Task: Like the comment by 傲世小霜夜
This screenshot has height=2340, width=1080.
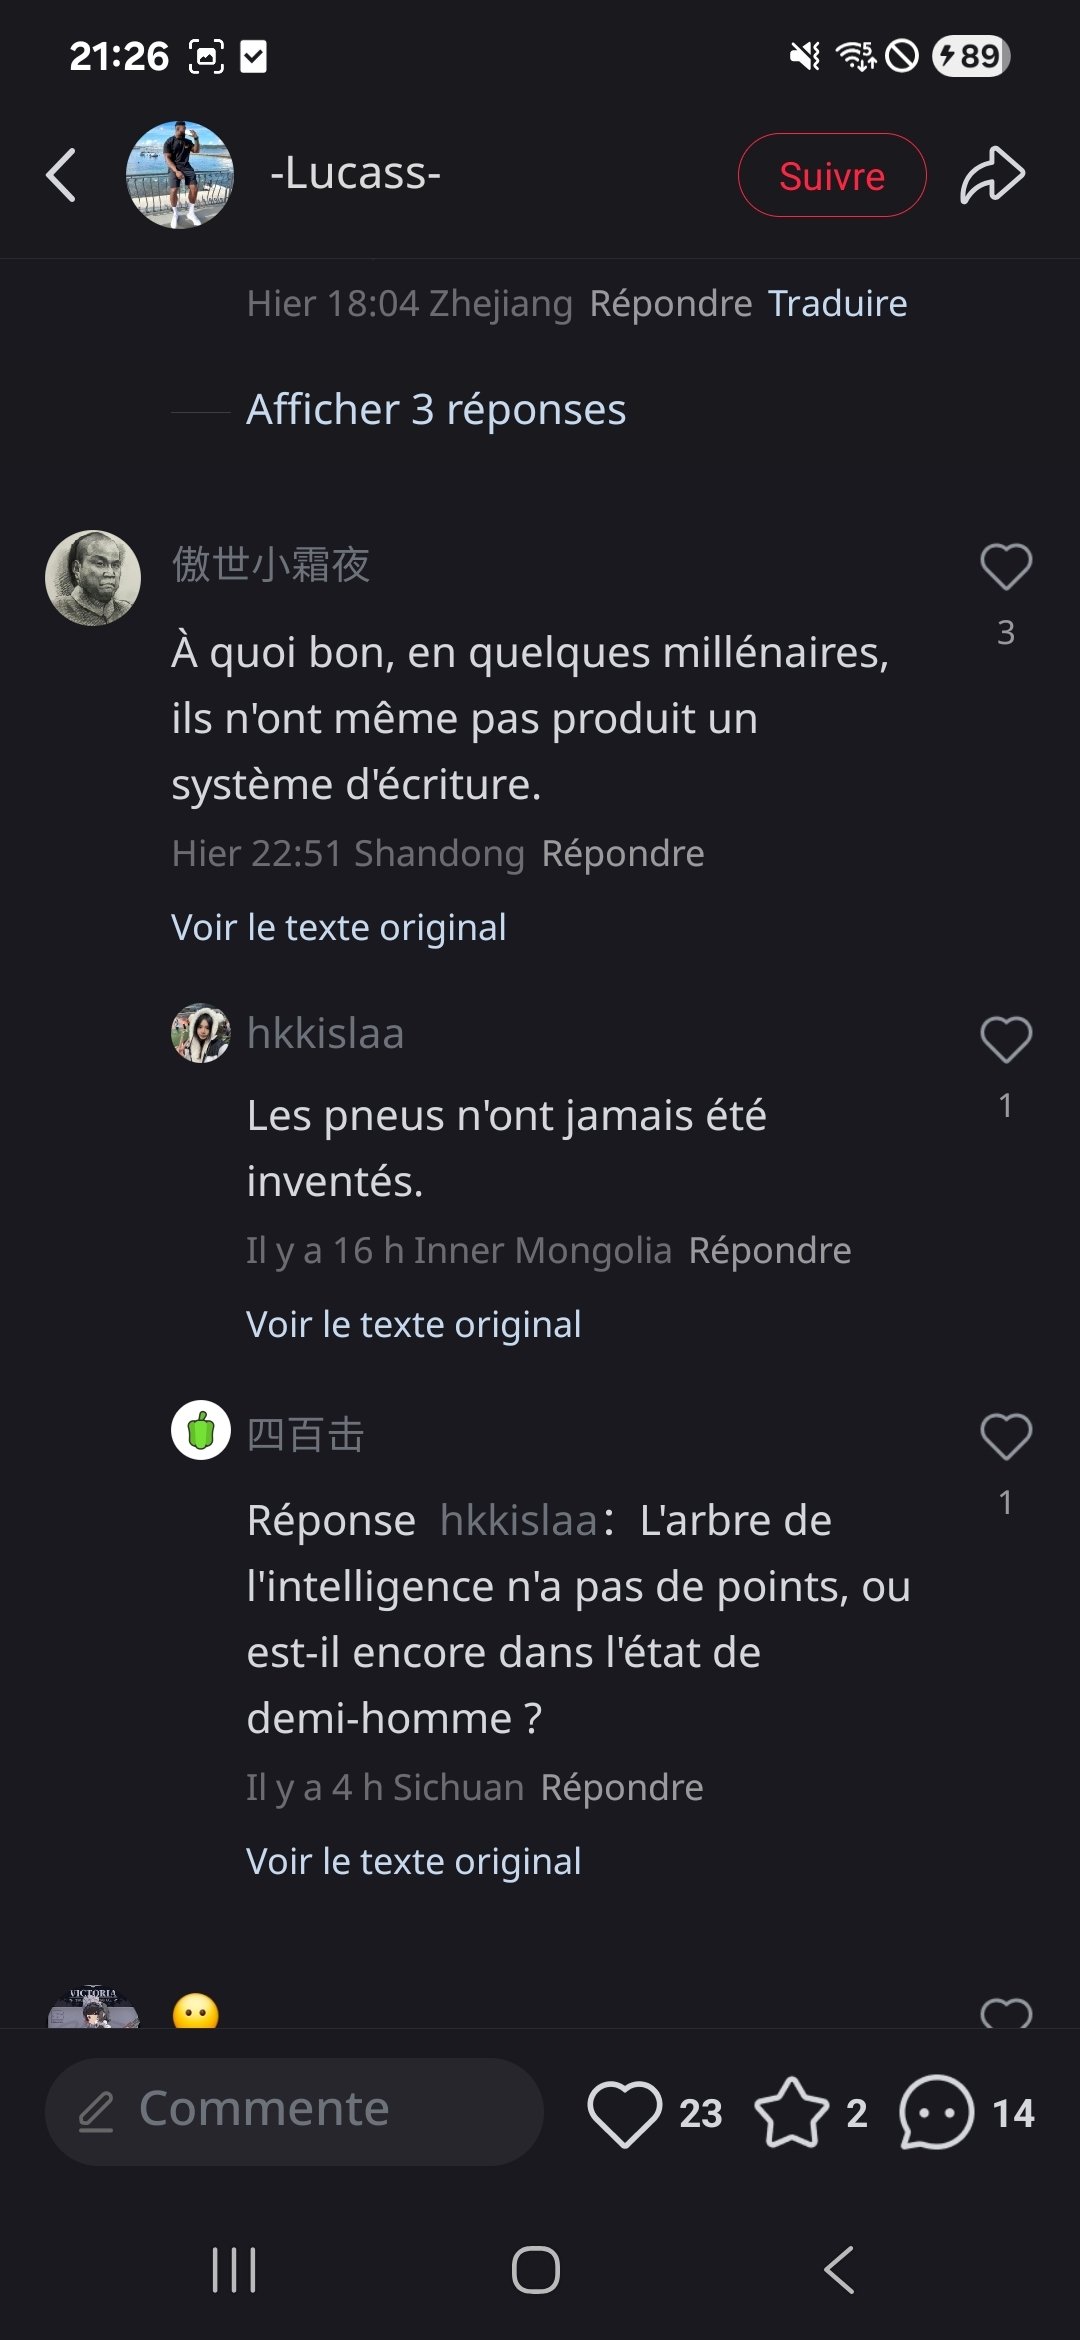Action: click(x=1005, y=567)
